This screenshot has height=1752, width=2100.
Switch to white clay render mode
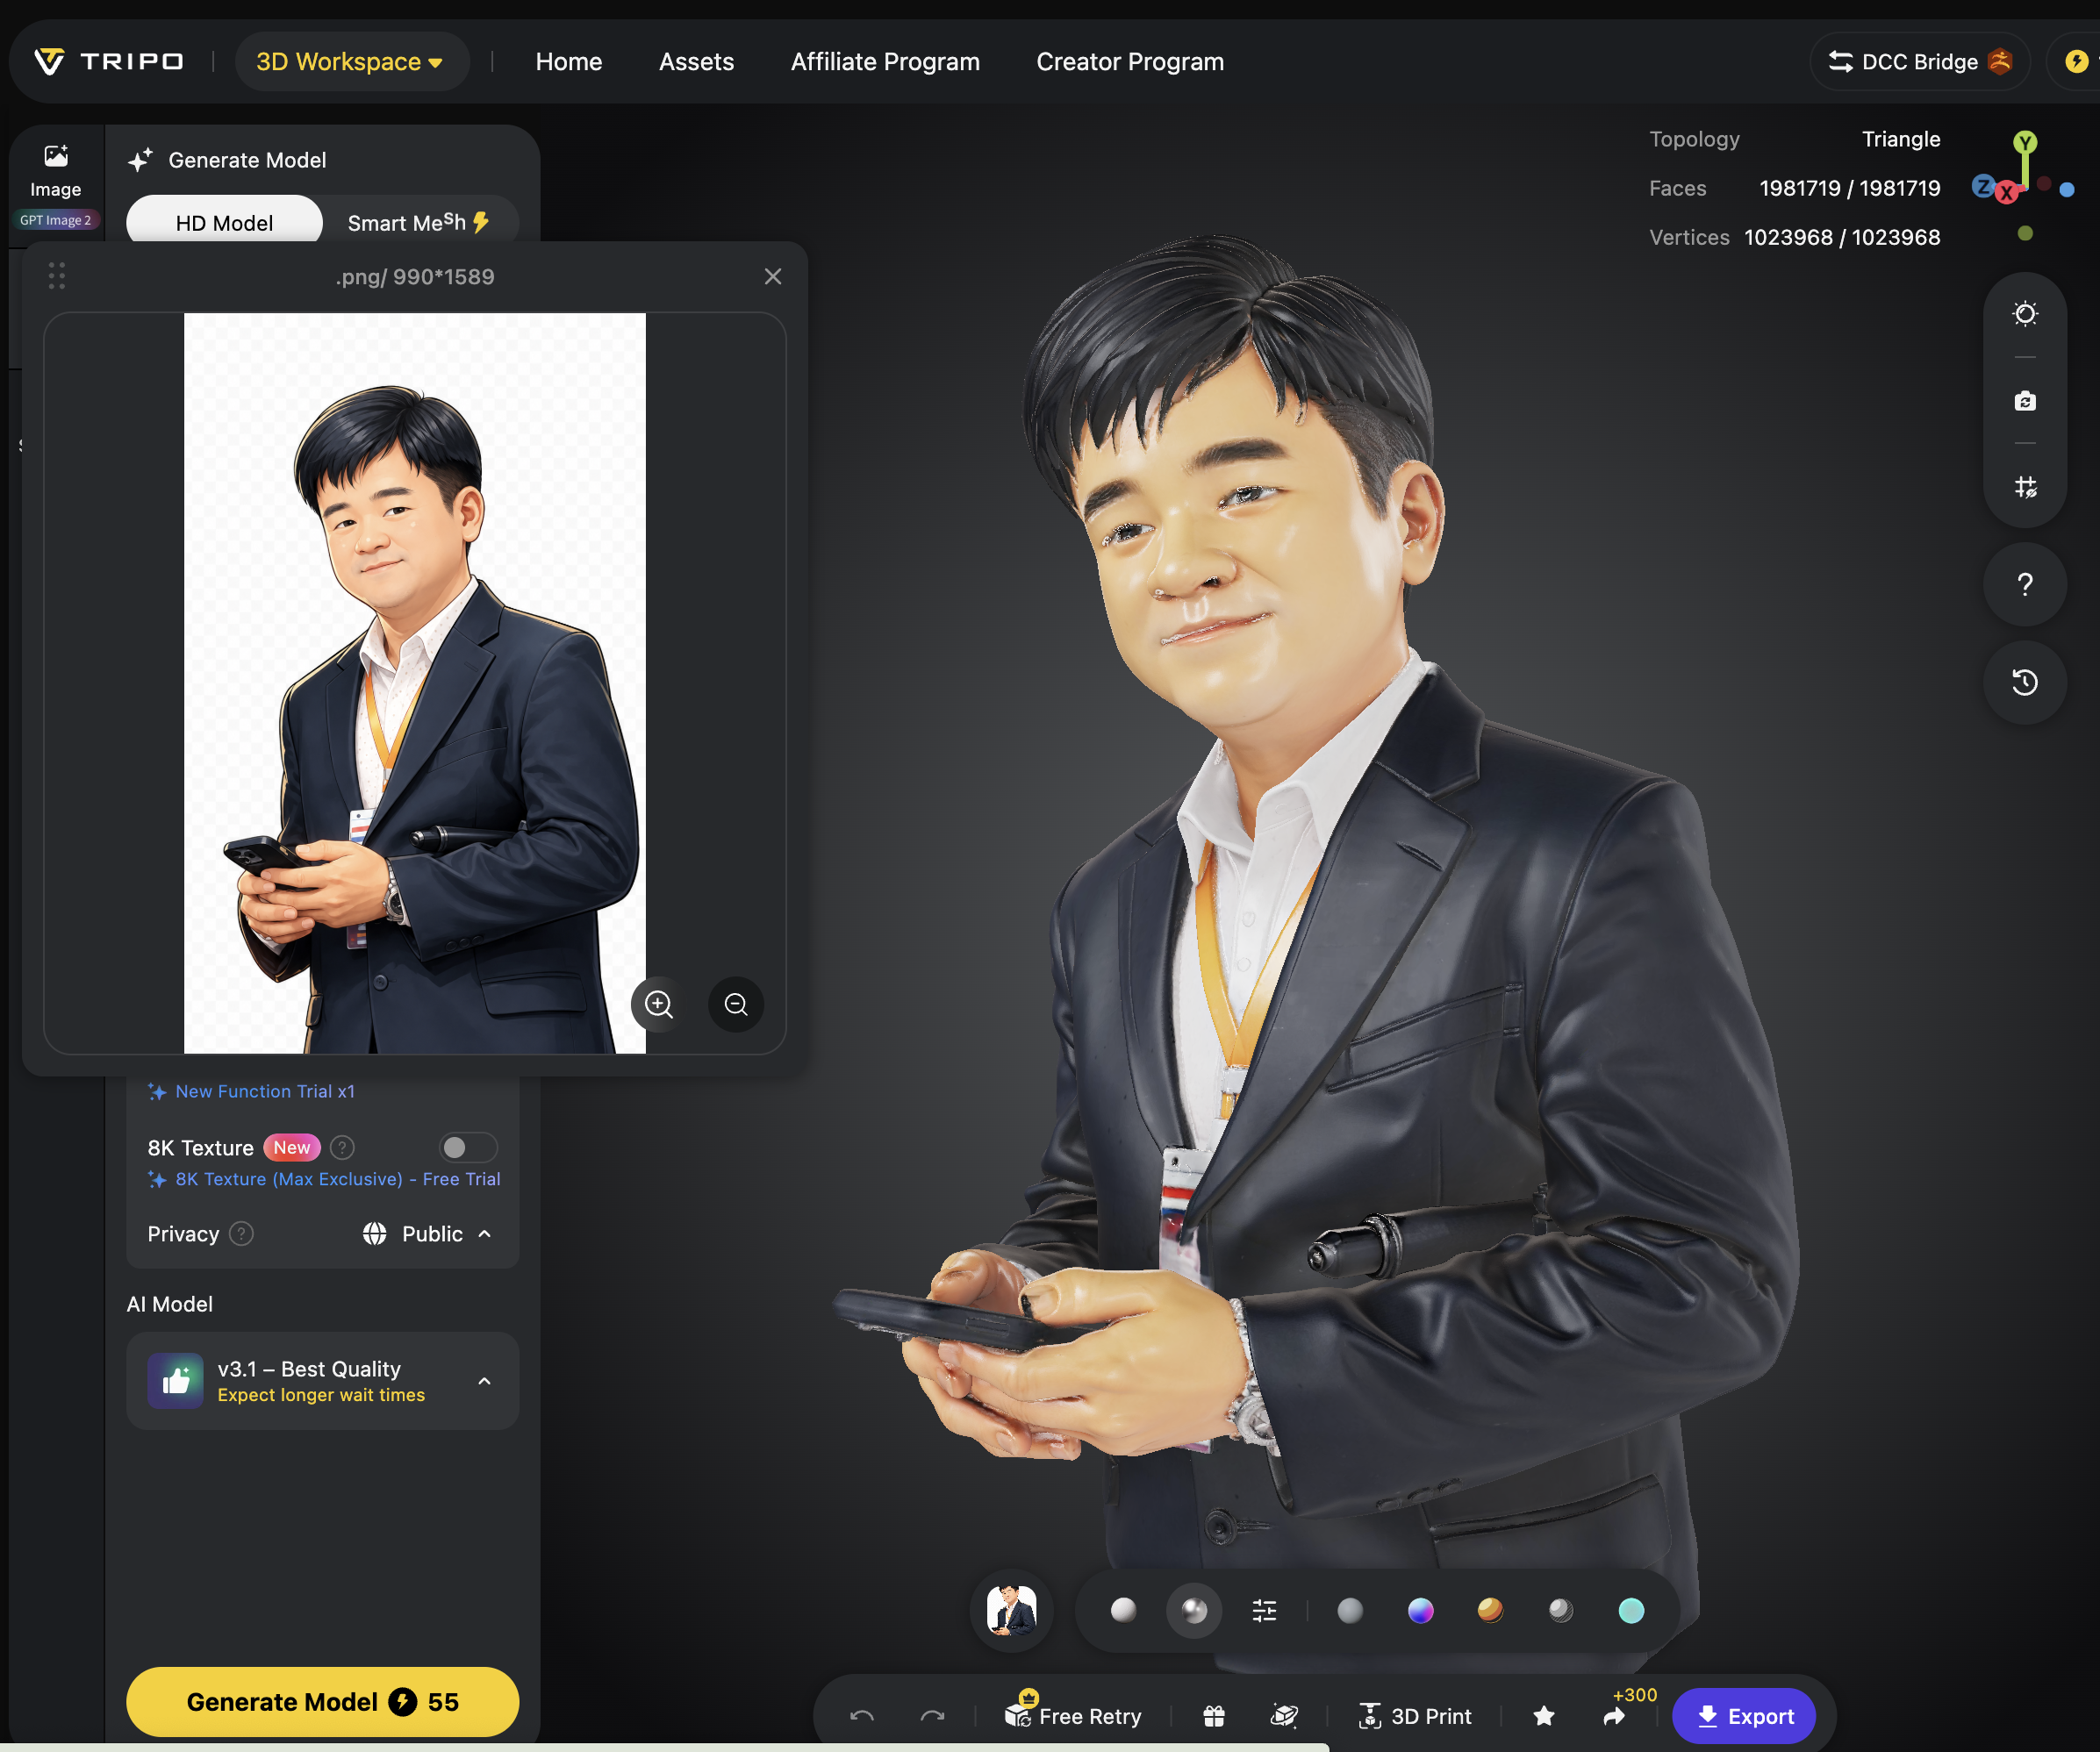1124,1610
